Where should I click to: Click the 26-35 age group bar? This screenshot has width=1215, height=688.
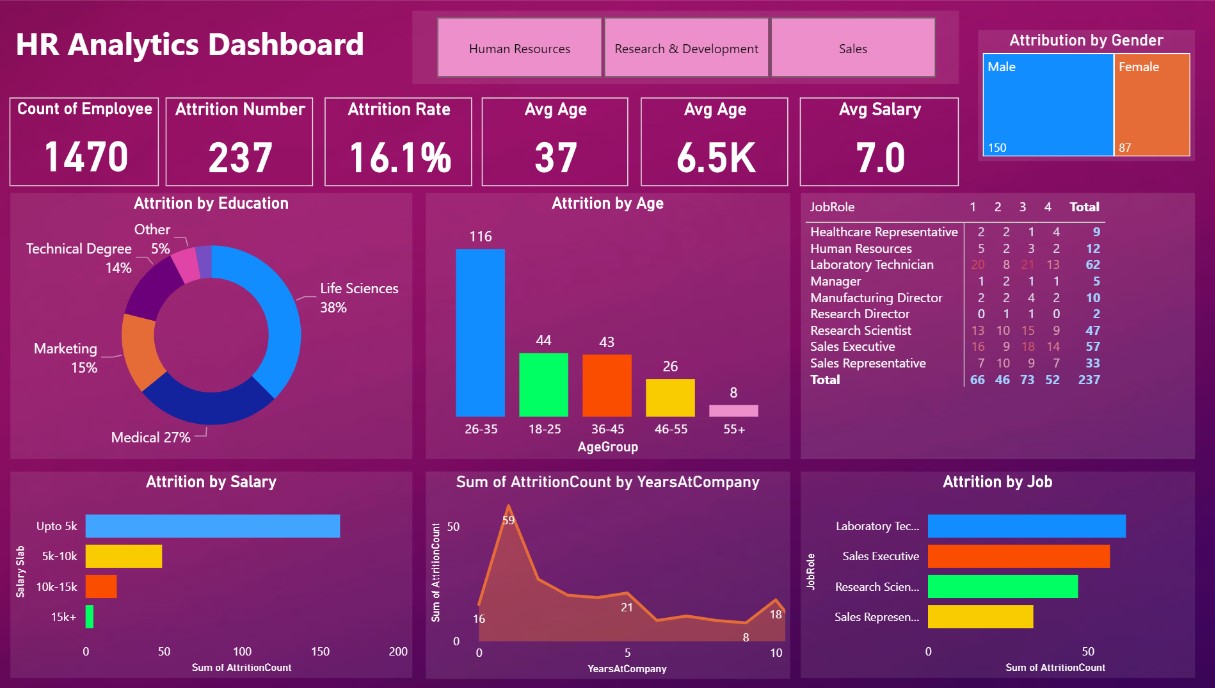[481, 330]
